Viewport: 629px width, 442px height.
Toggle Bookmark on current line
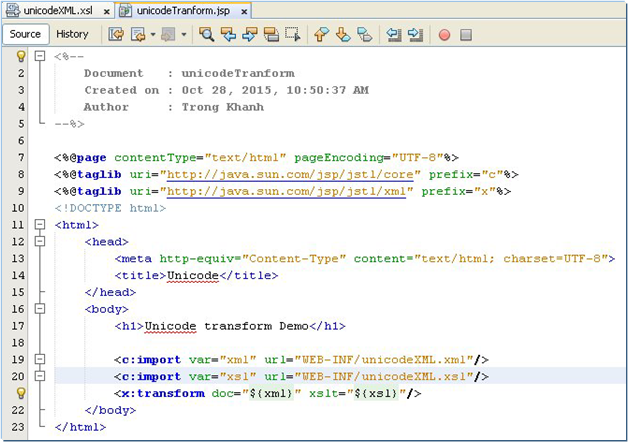pyautogui.click(x=365, y=34)
